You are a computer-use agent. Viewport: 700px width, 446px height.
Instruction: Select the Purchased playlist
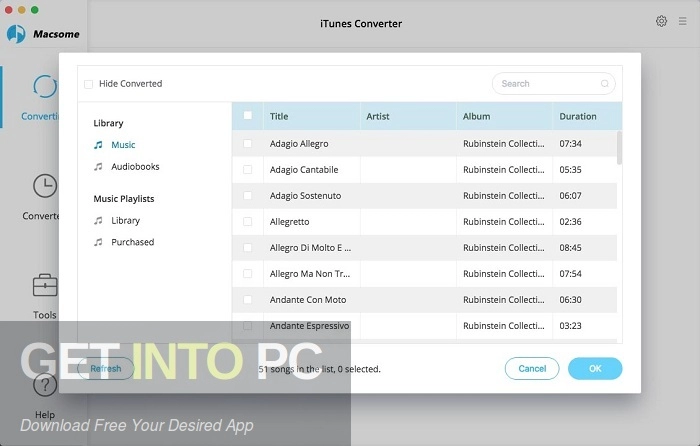coord(133,242)
